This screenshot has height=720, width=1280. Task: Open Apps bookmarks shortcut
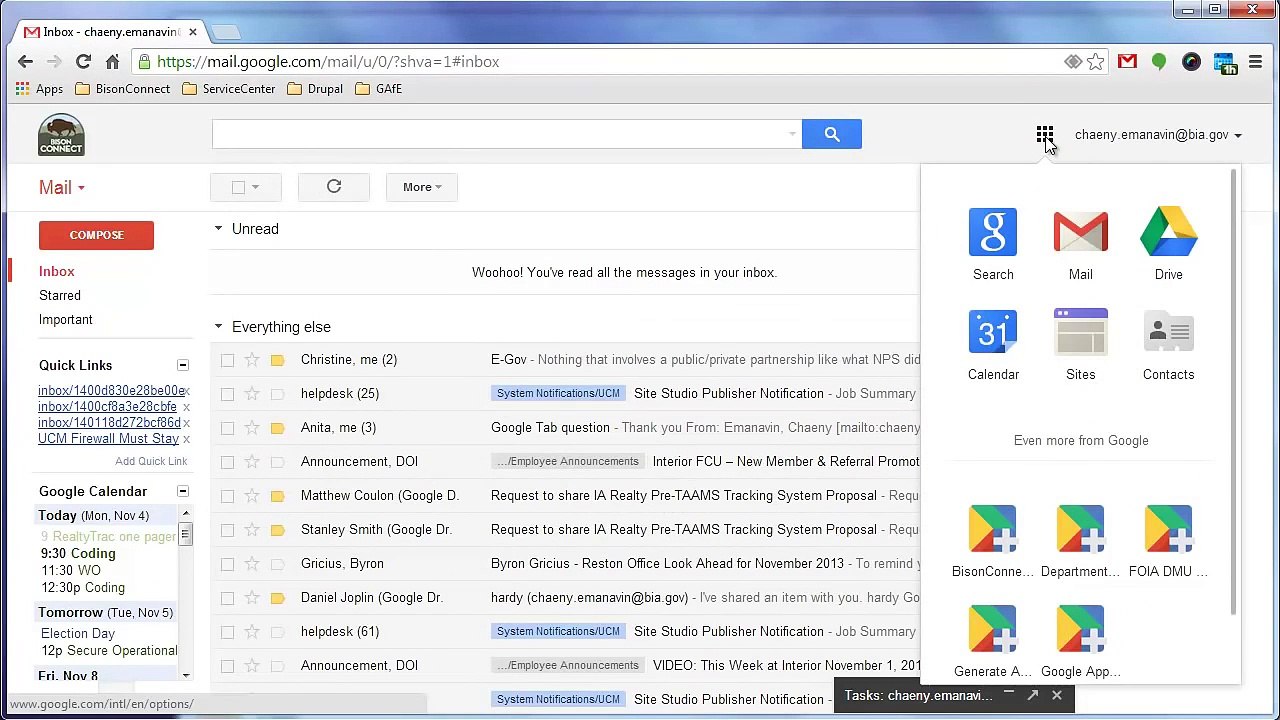[x=39, y=89]
